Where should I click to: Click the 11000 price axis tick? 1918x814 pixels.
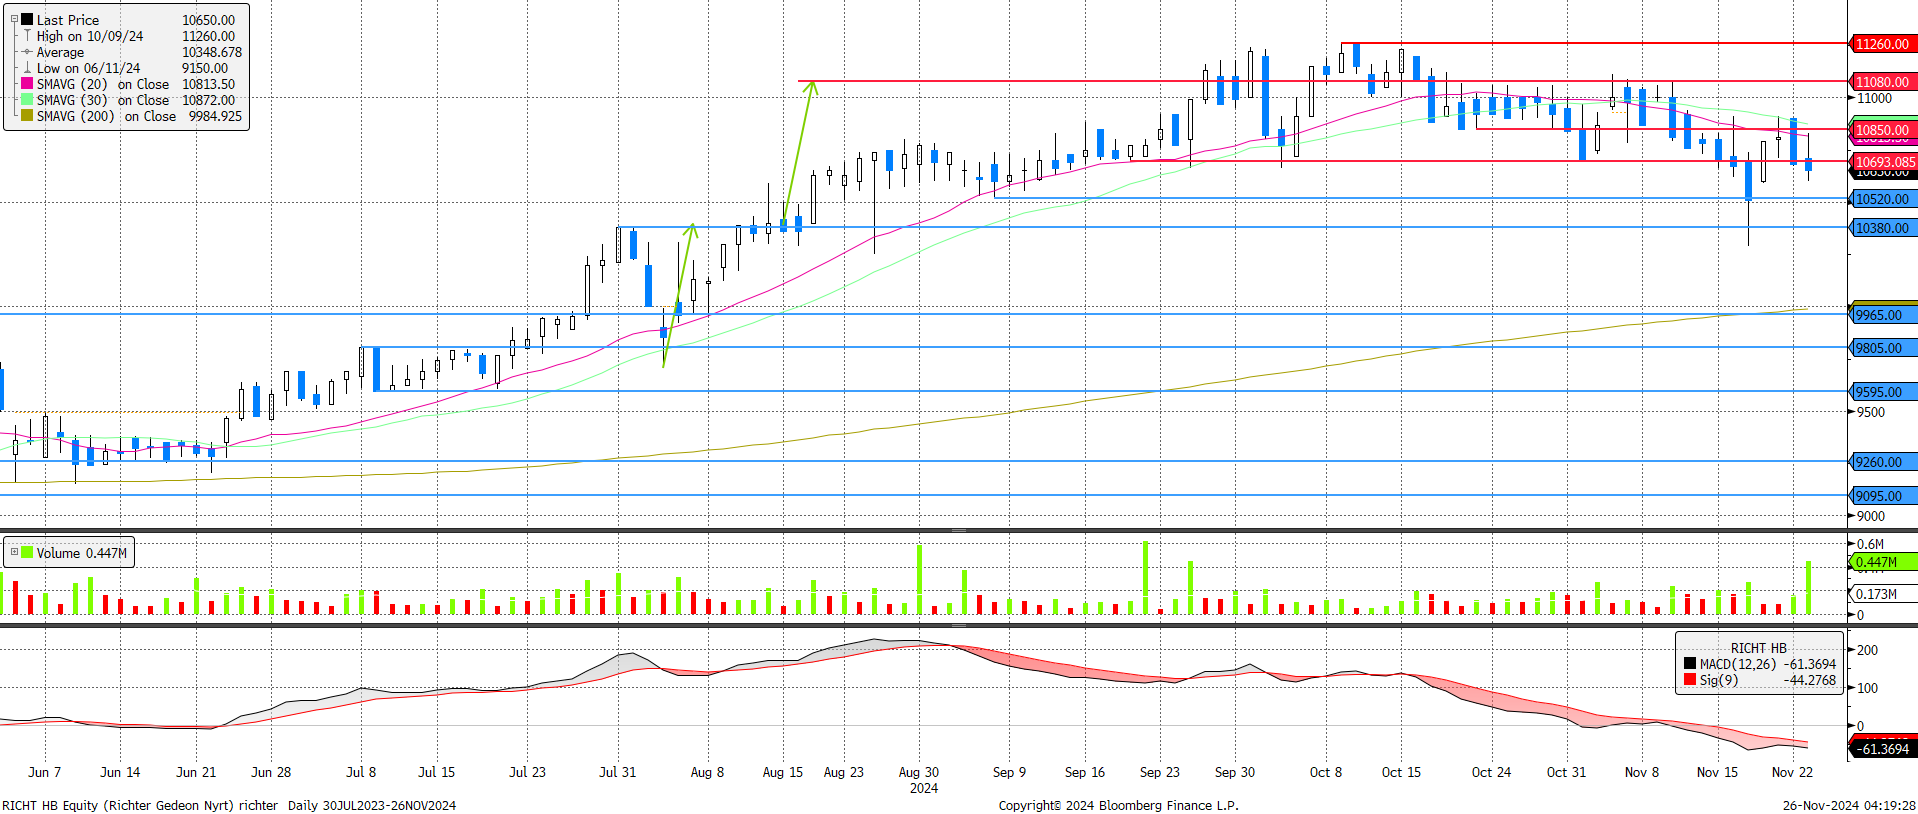1874,98
